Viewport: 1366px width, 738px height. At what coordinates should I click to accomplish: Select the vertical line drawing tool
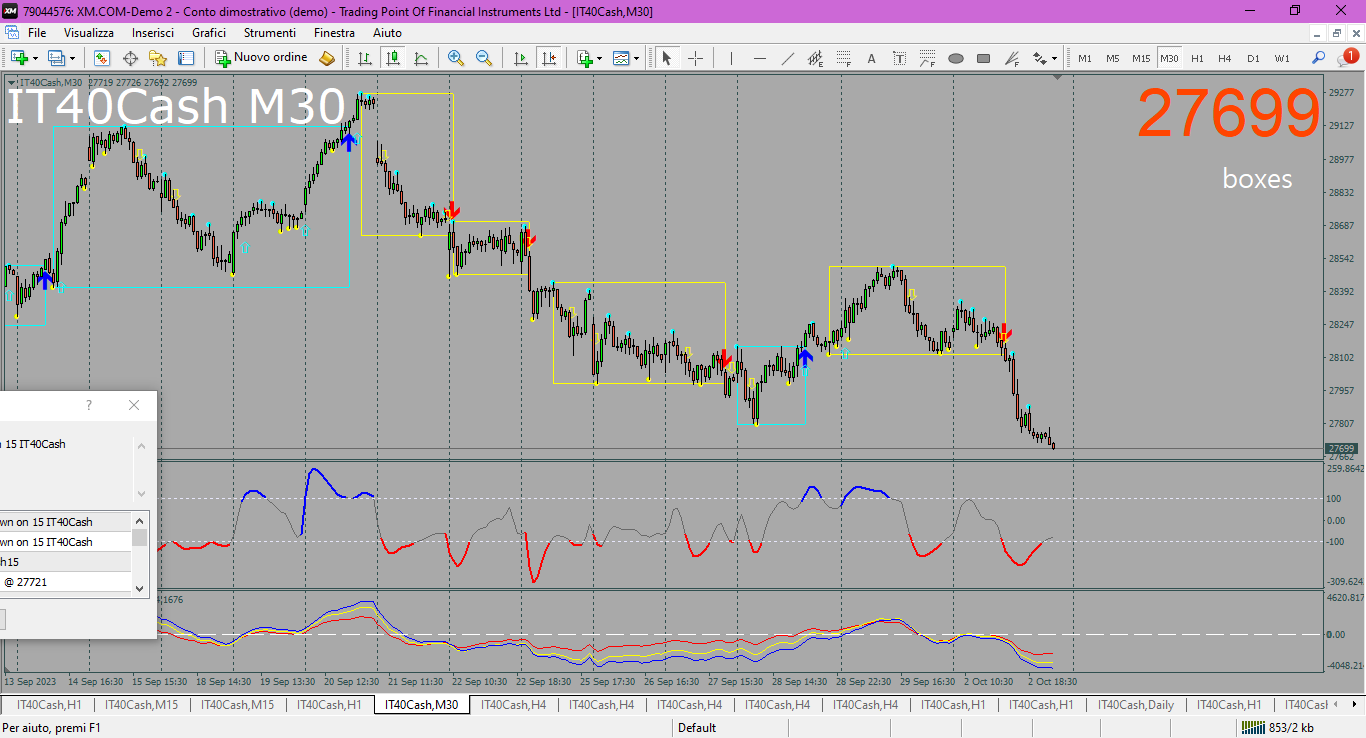coord(732,58)
